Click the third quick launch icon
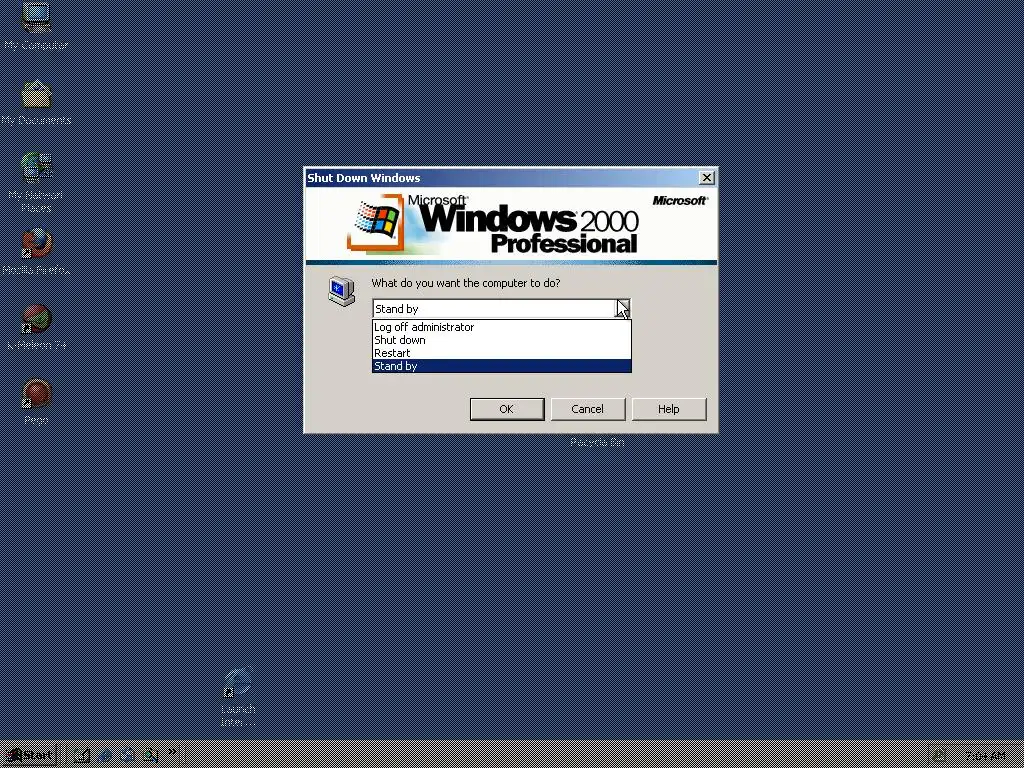This screenshot has width=1024, height=768. click(x=127, y=756)
